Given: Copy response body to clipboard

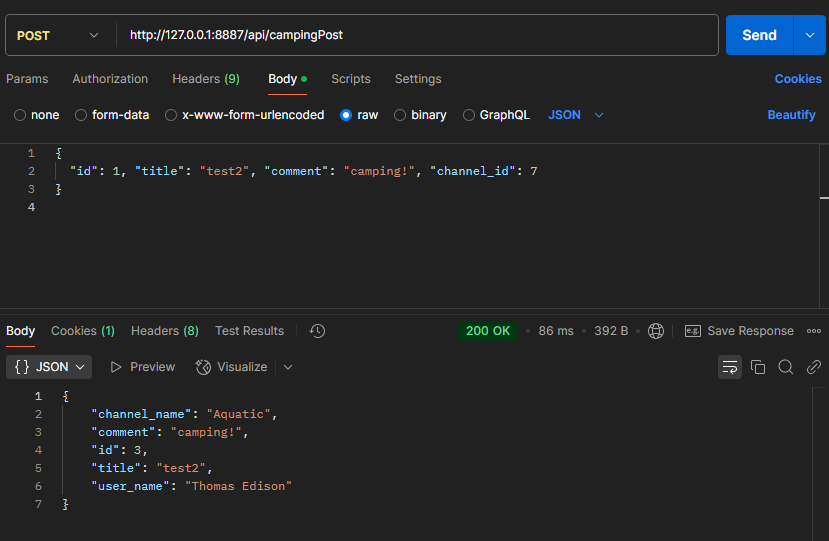Looking at the screenshot, I should [x=758, y=367].
